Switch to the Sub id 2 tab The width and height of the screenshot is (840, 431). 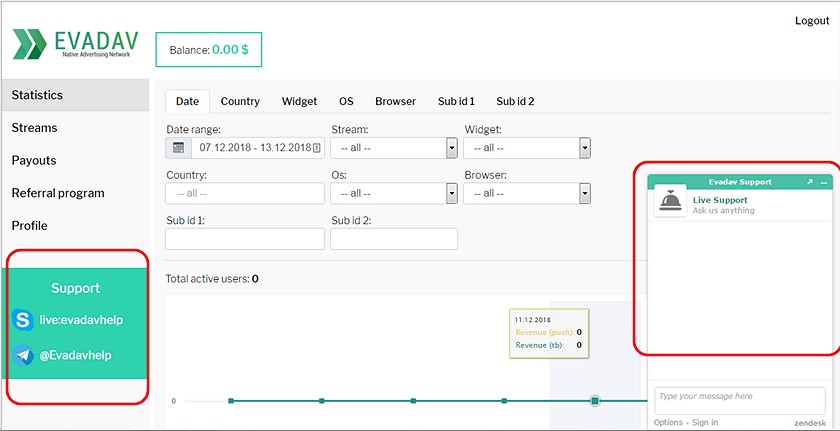click(515, 101)
